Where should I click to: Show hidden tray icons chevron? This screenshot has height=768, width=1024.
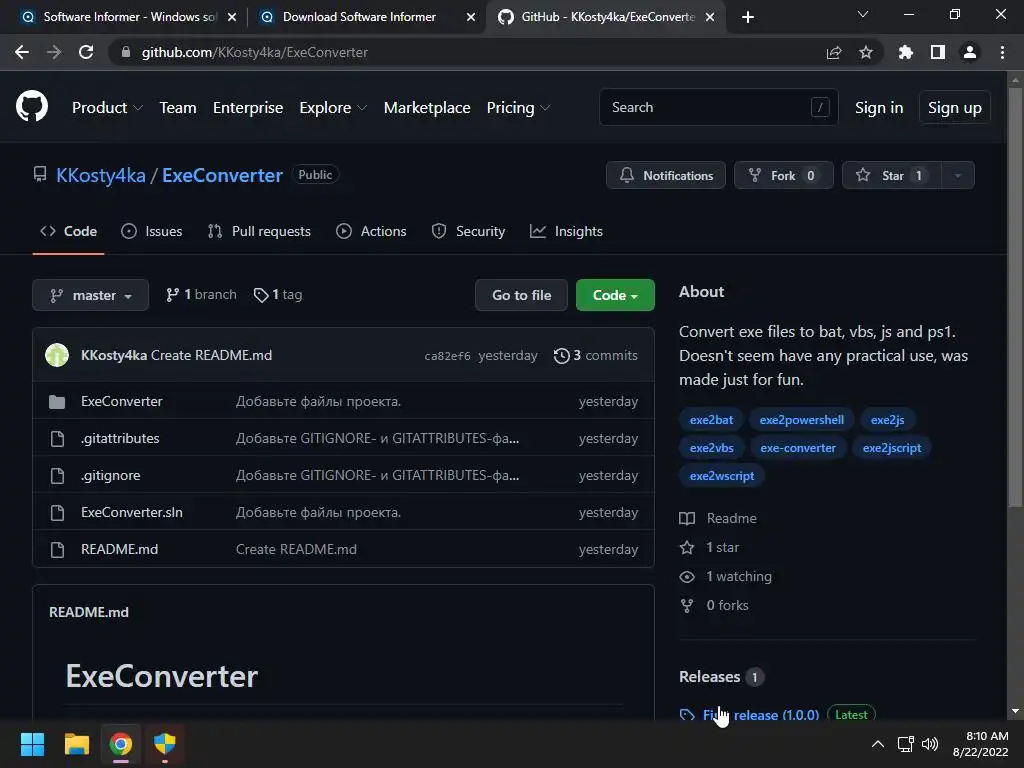pyautogui.click(x=878, y=744)
